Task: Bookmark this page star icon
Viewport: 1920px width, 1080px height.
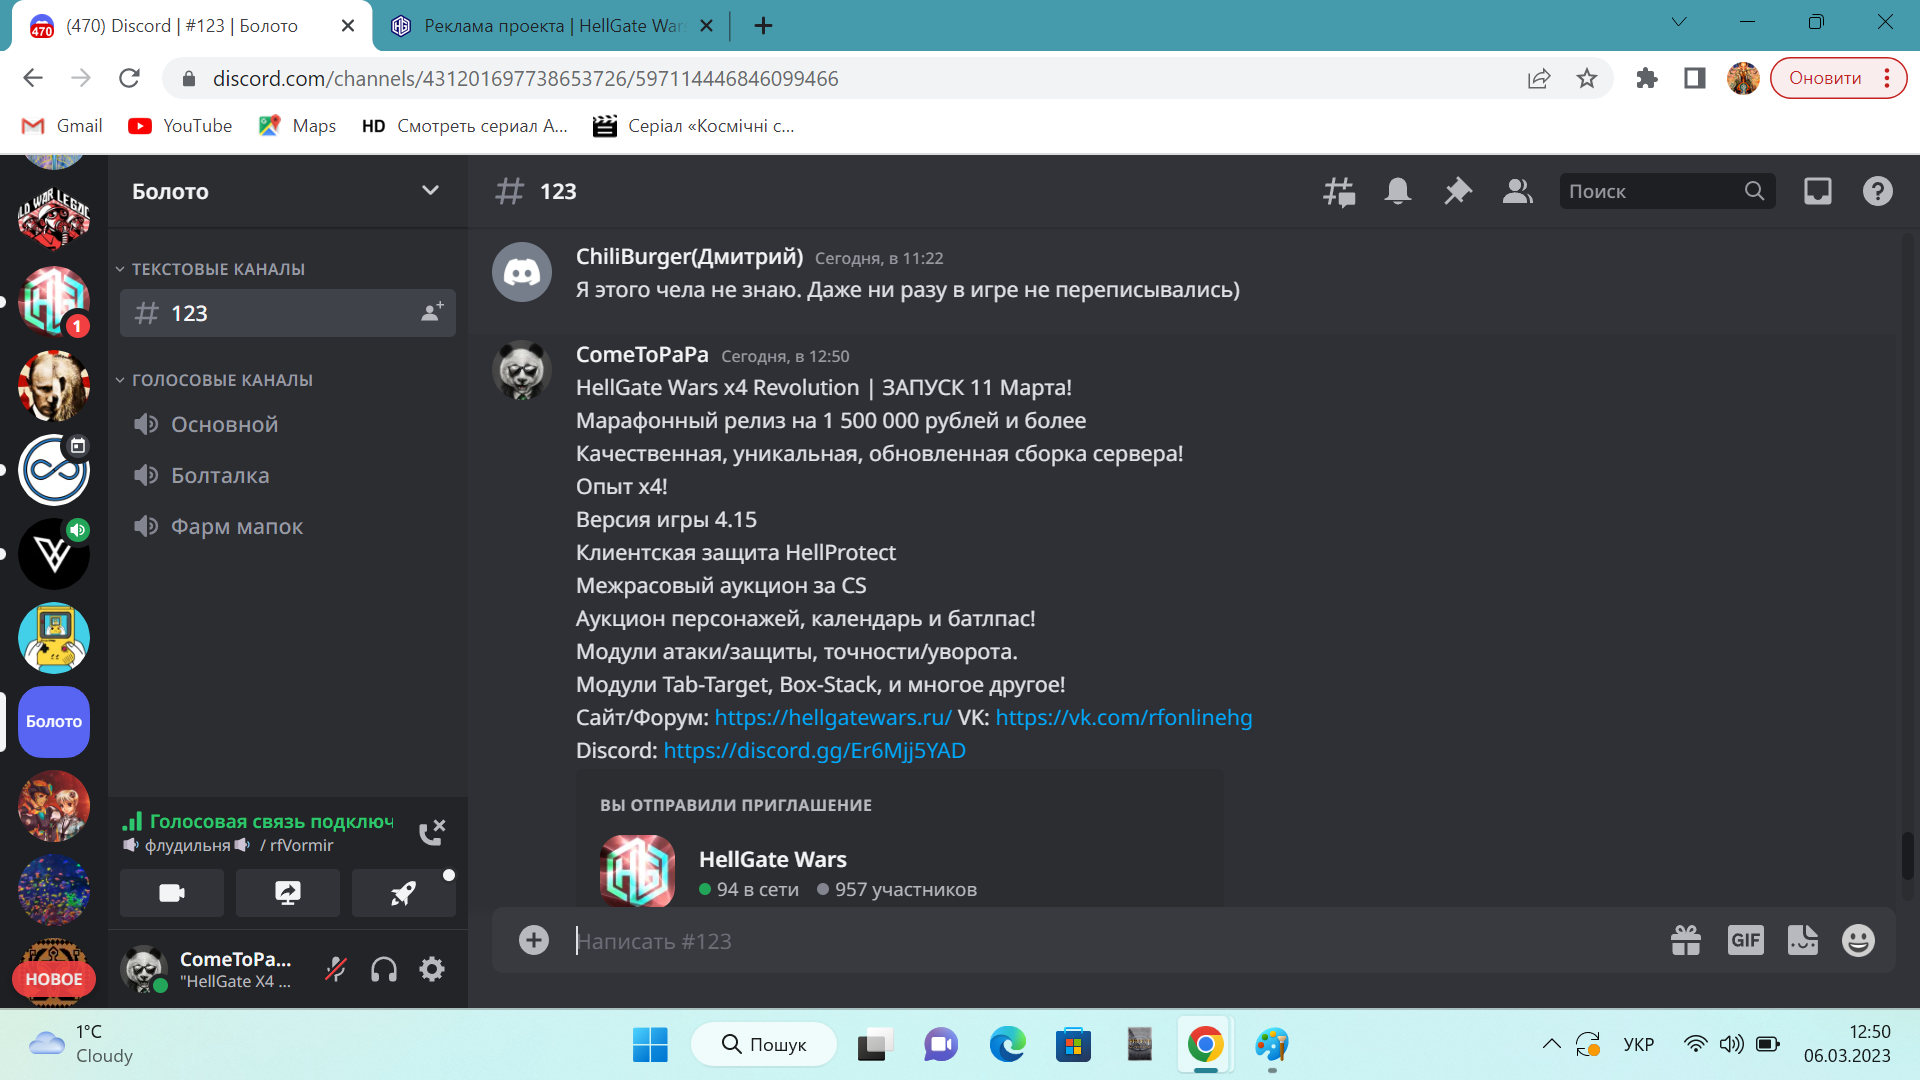Action: tap(1587, 78)
